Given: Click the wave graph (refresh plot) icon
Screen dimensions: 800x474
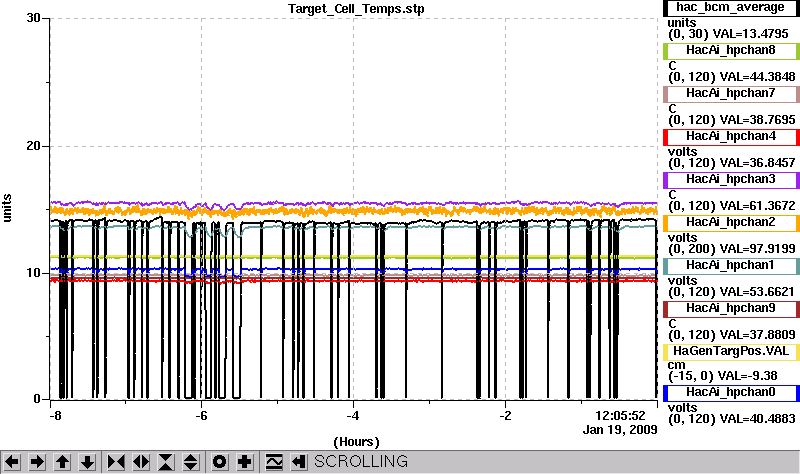Looking at the screenshot, I should click(x=274, y=462).
